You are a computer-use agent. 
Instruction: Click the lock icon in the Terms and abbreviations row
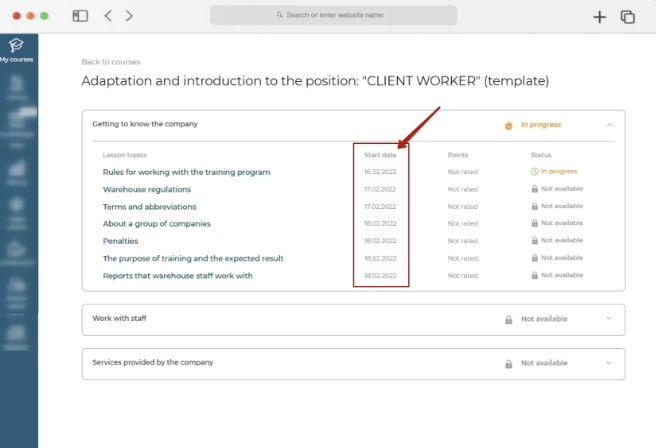(x=534, y=206)
